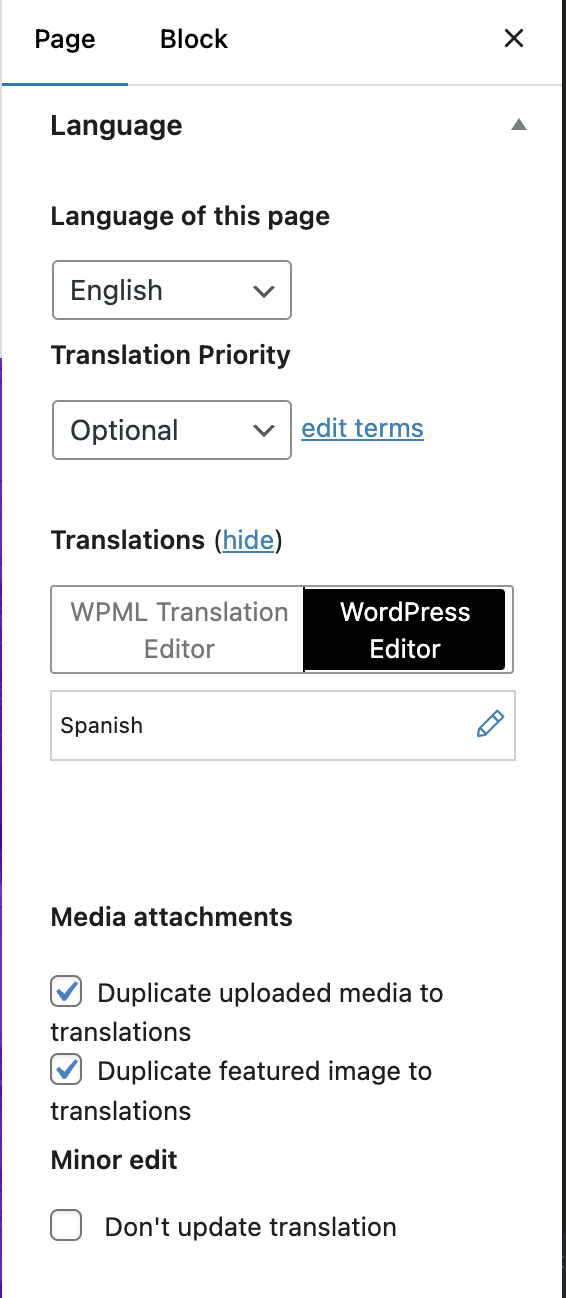566x1298 pixels.
Task: Click the hide link next to Translations
Action: coord(248,540)
